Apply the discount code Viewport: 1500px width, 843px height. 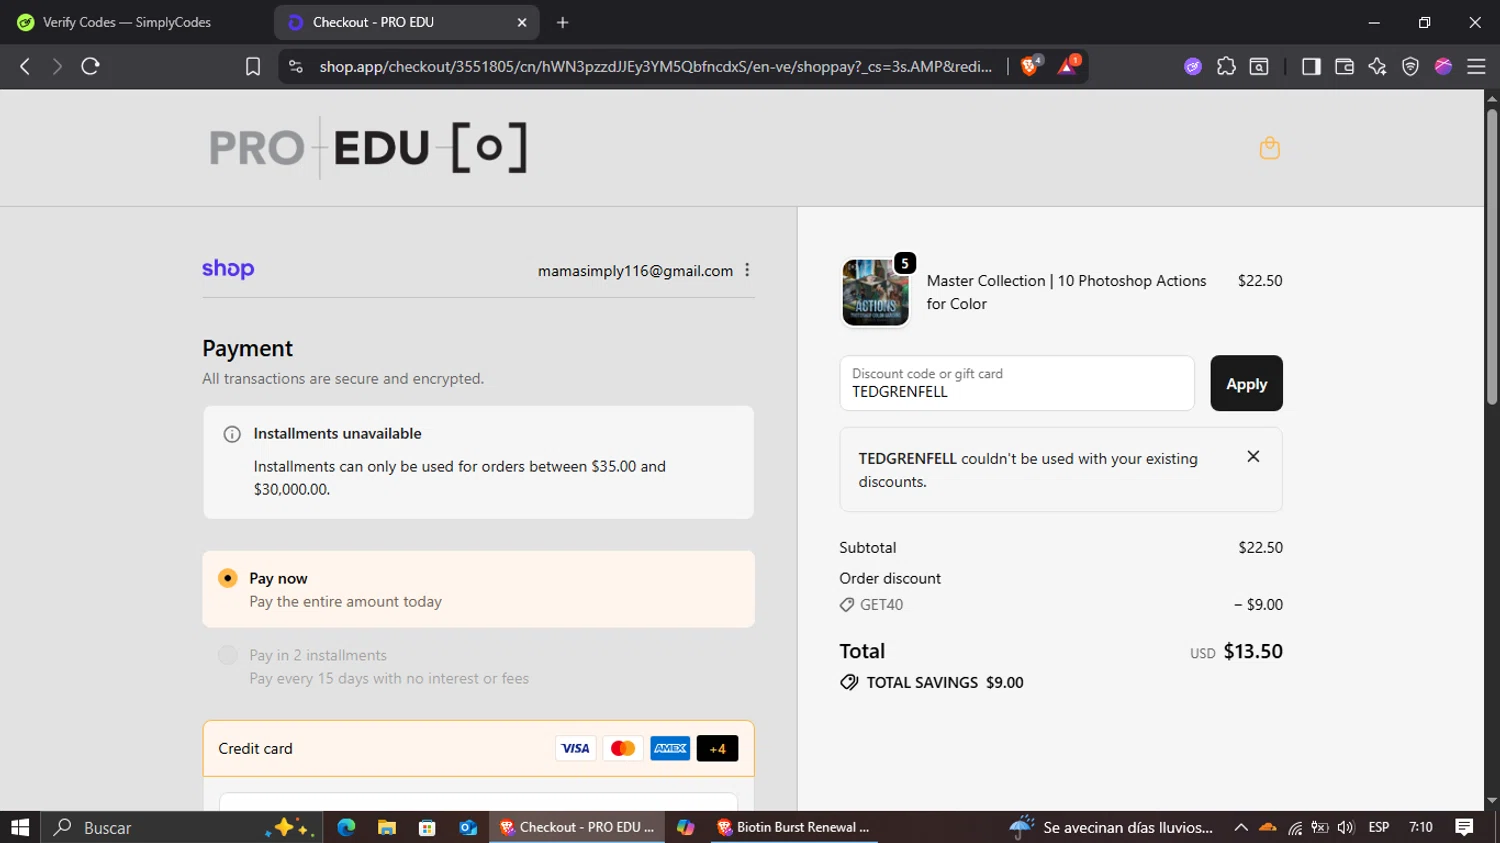pyautogui.click(x=1246, y=383)
